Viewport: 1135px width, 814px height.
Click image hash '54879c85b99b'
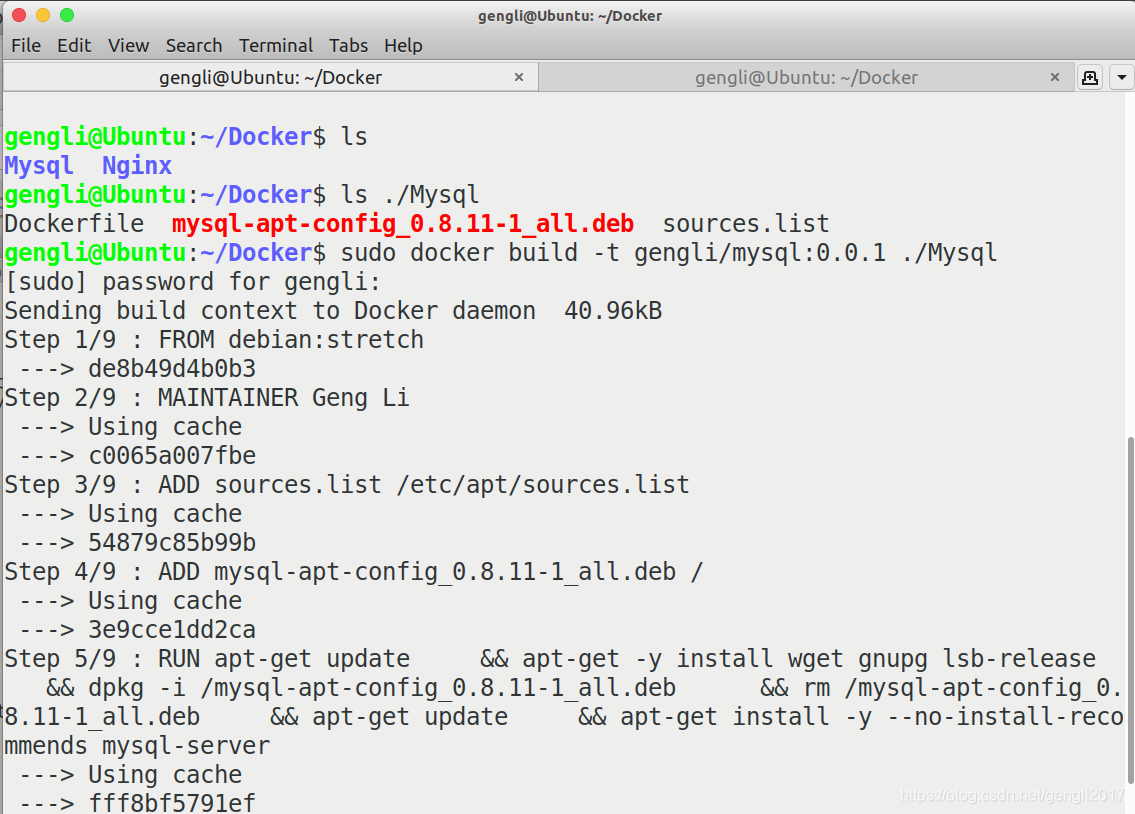pyautogui.click(x=172, y=542)
